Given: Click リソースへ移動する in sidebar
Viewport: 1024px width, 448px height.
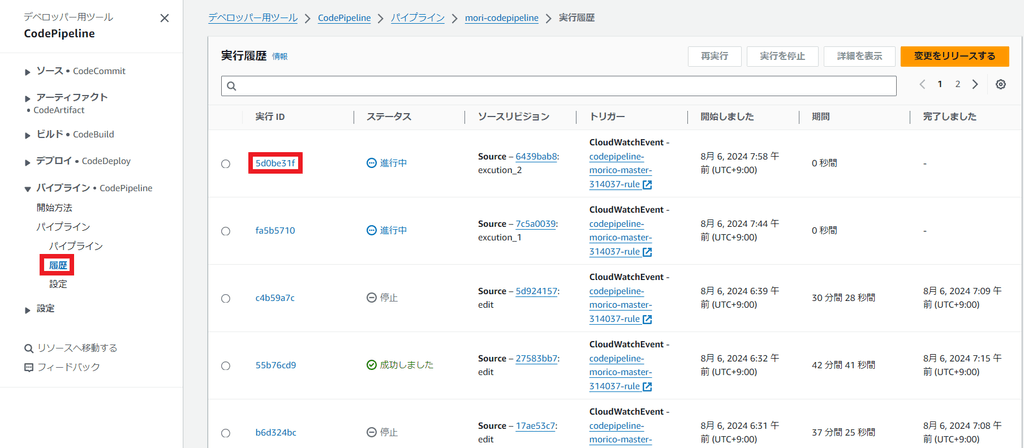Looking at the screenshot, I should 77,348.
